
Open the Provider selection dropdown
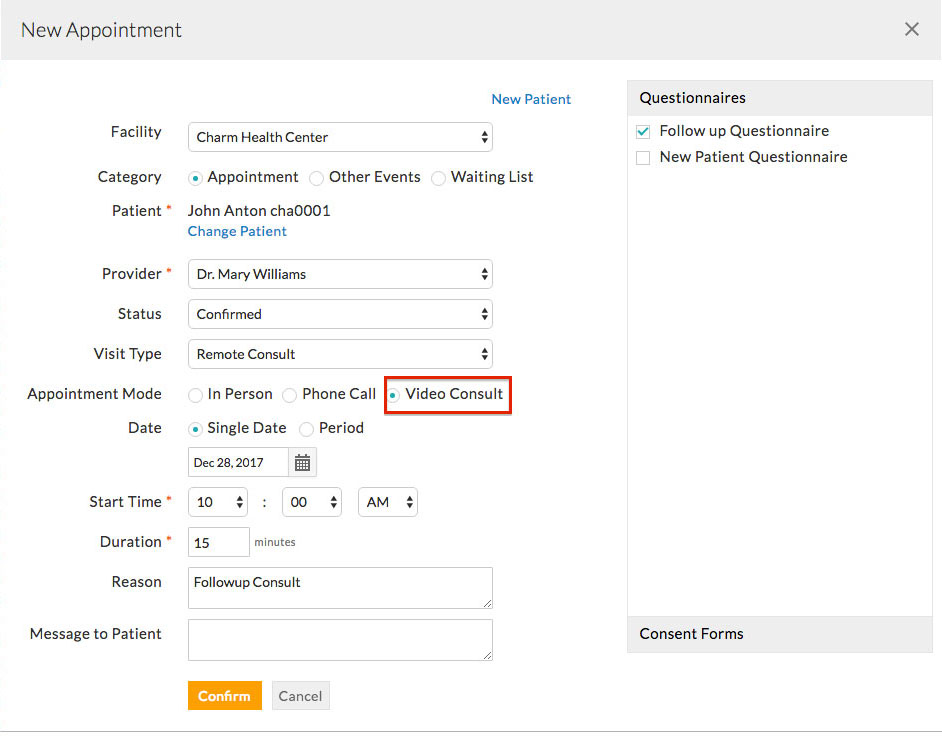pos(340,274)
